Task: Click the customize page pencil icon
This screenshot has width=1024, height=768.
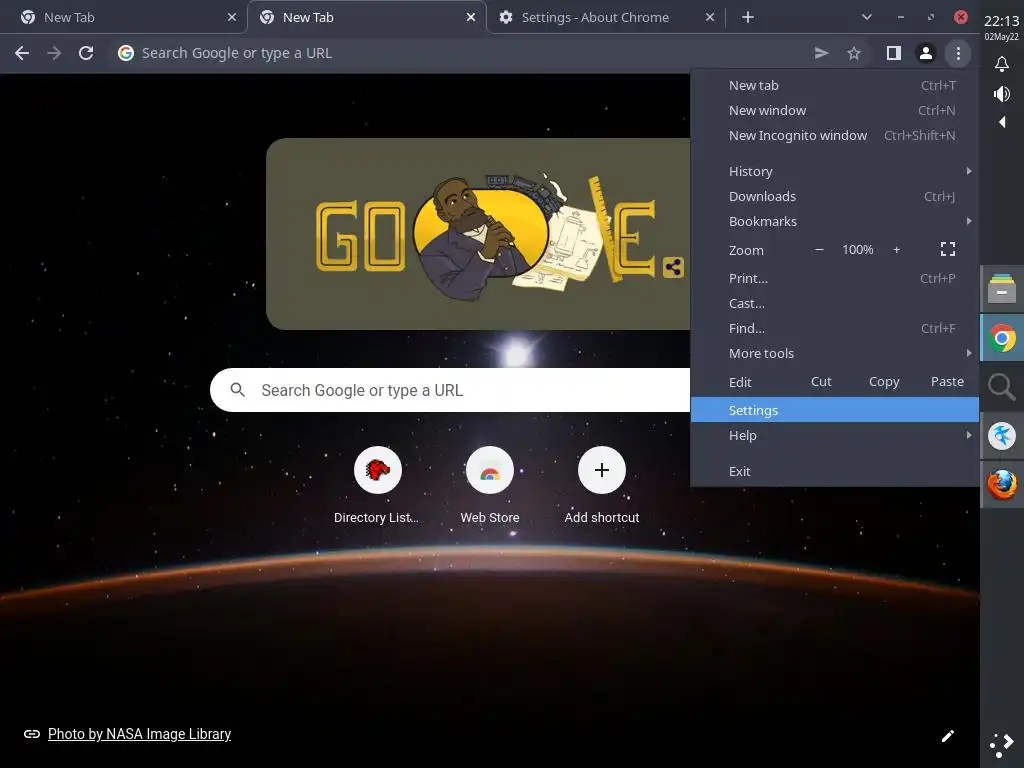Action: [948, 736]
